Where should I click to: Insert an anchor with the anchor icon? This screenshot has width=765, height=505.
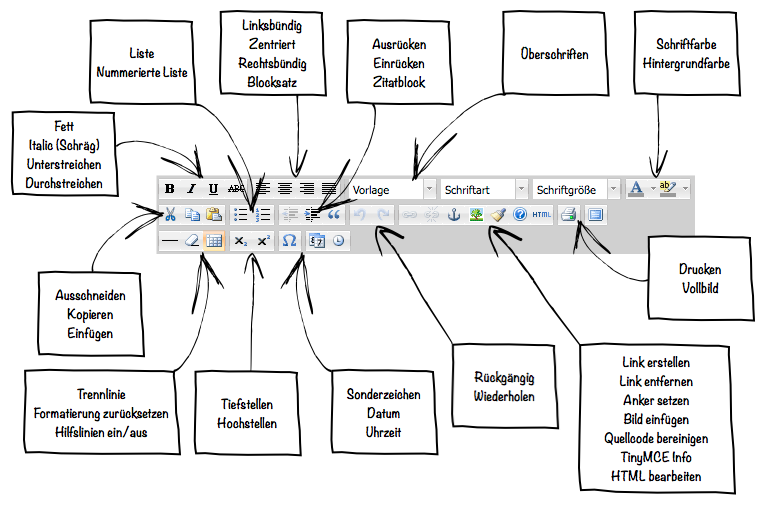pos(453,214)
